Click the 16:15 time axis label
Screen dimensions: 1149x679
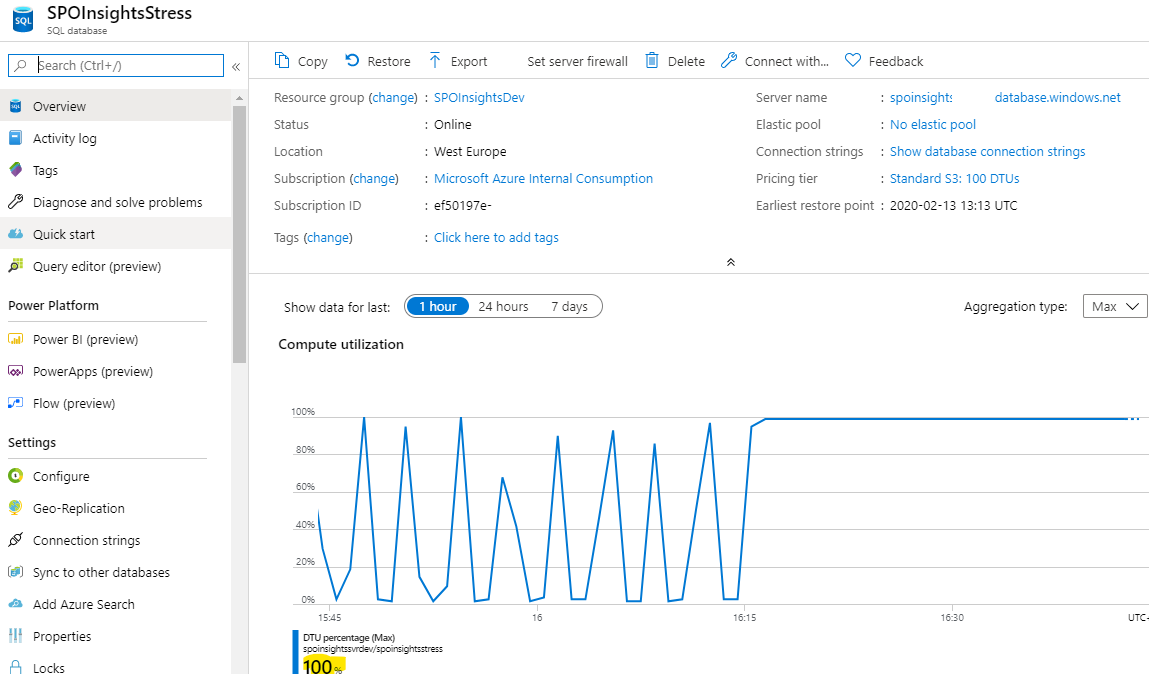[745, 617]
